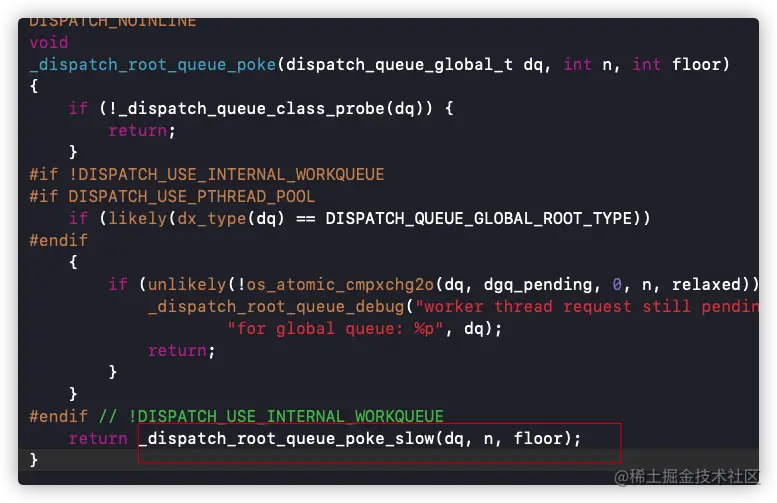Click the _dispatch_queue_class_probe call
Image resolution: width=777 pixels, height=503 pixels.
tap(251, 109)
